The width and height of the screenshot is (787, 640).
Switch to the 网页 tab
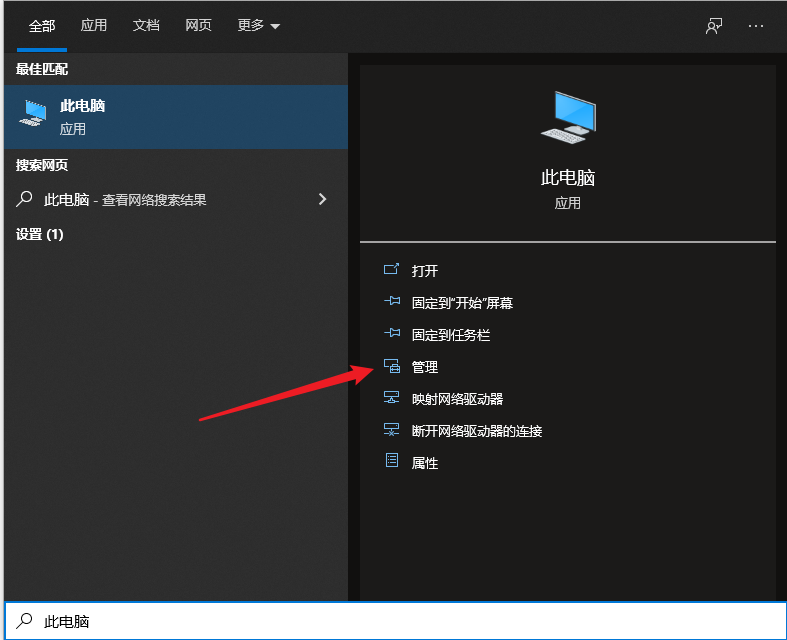click(198, 25)
